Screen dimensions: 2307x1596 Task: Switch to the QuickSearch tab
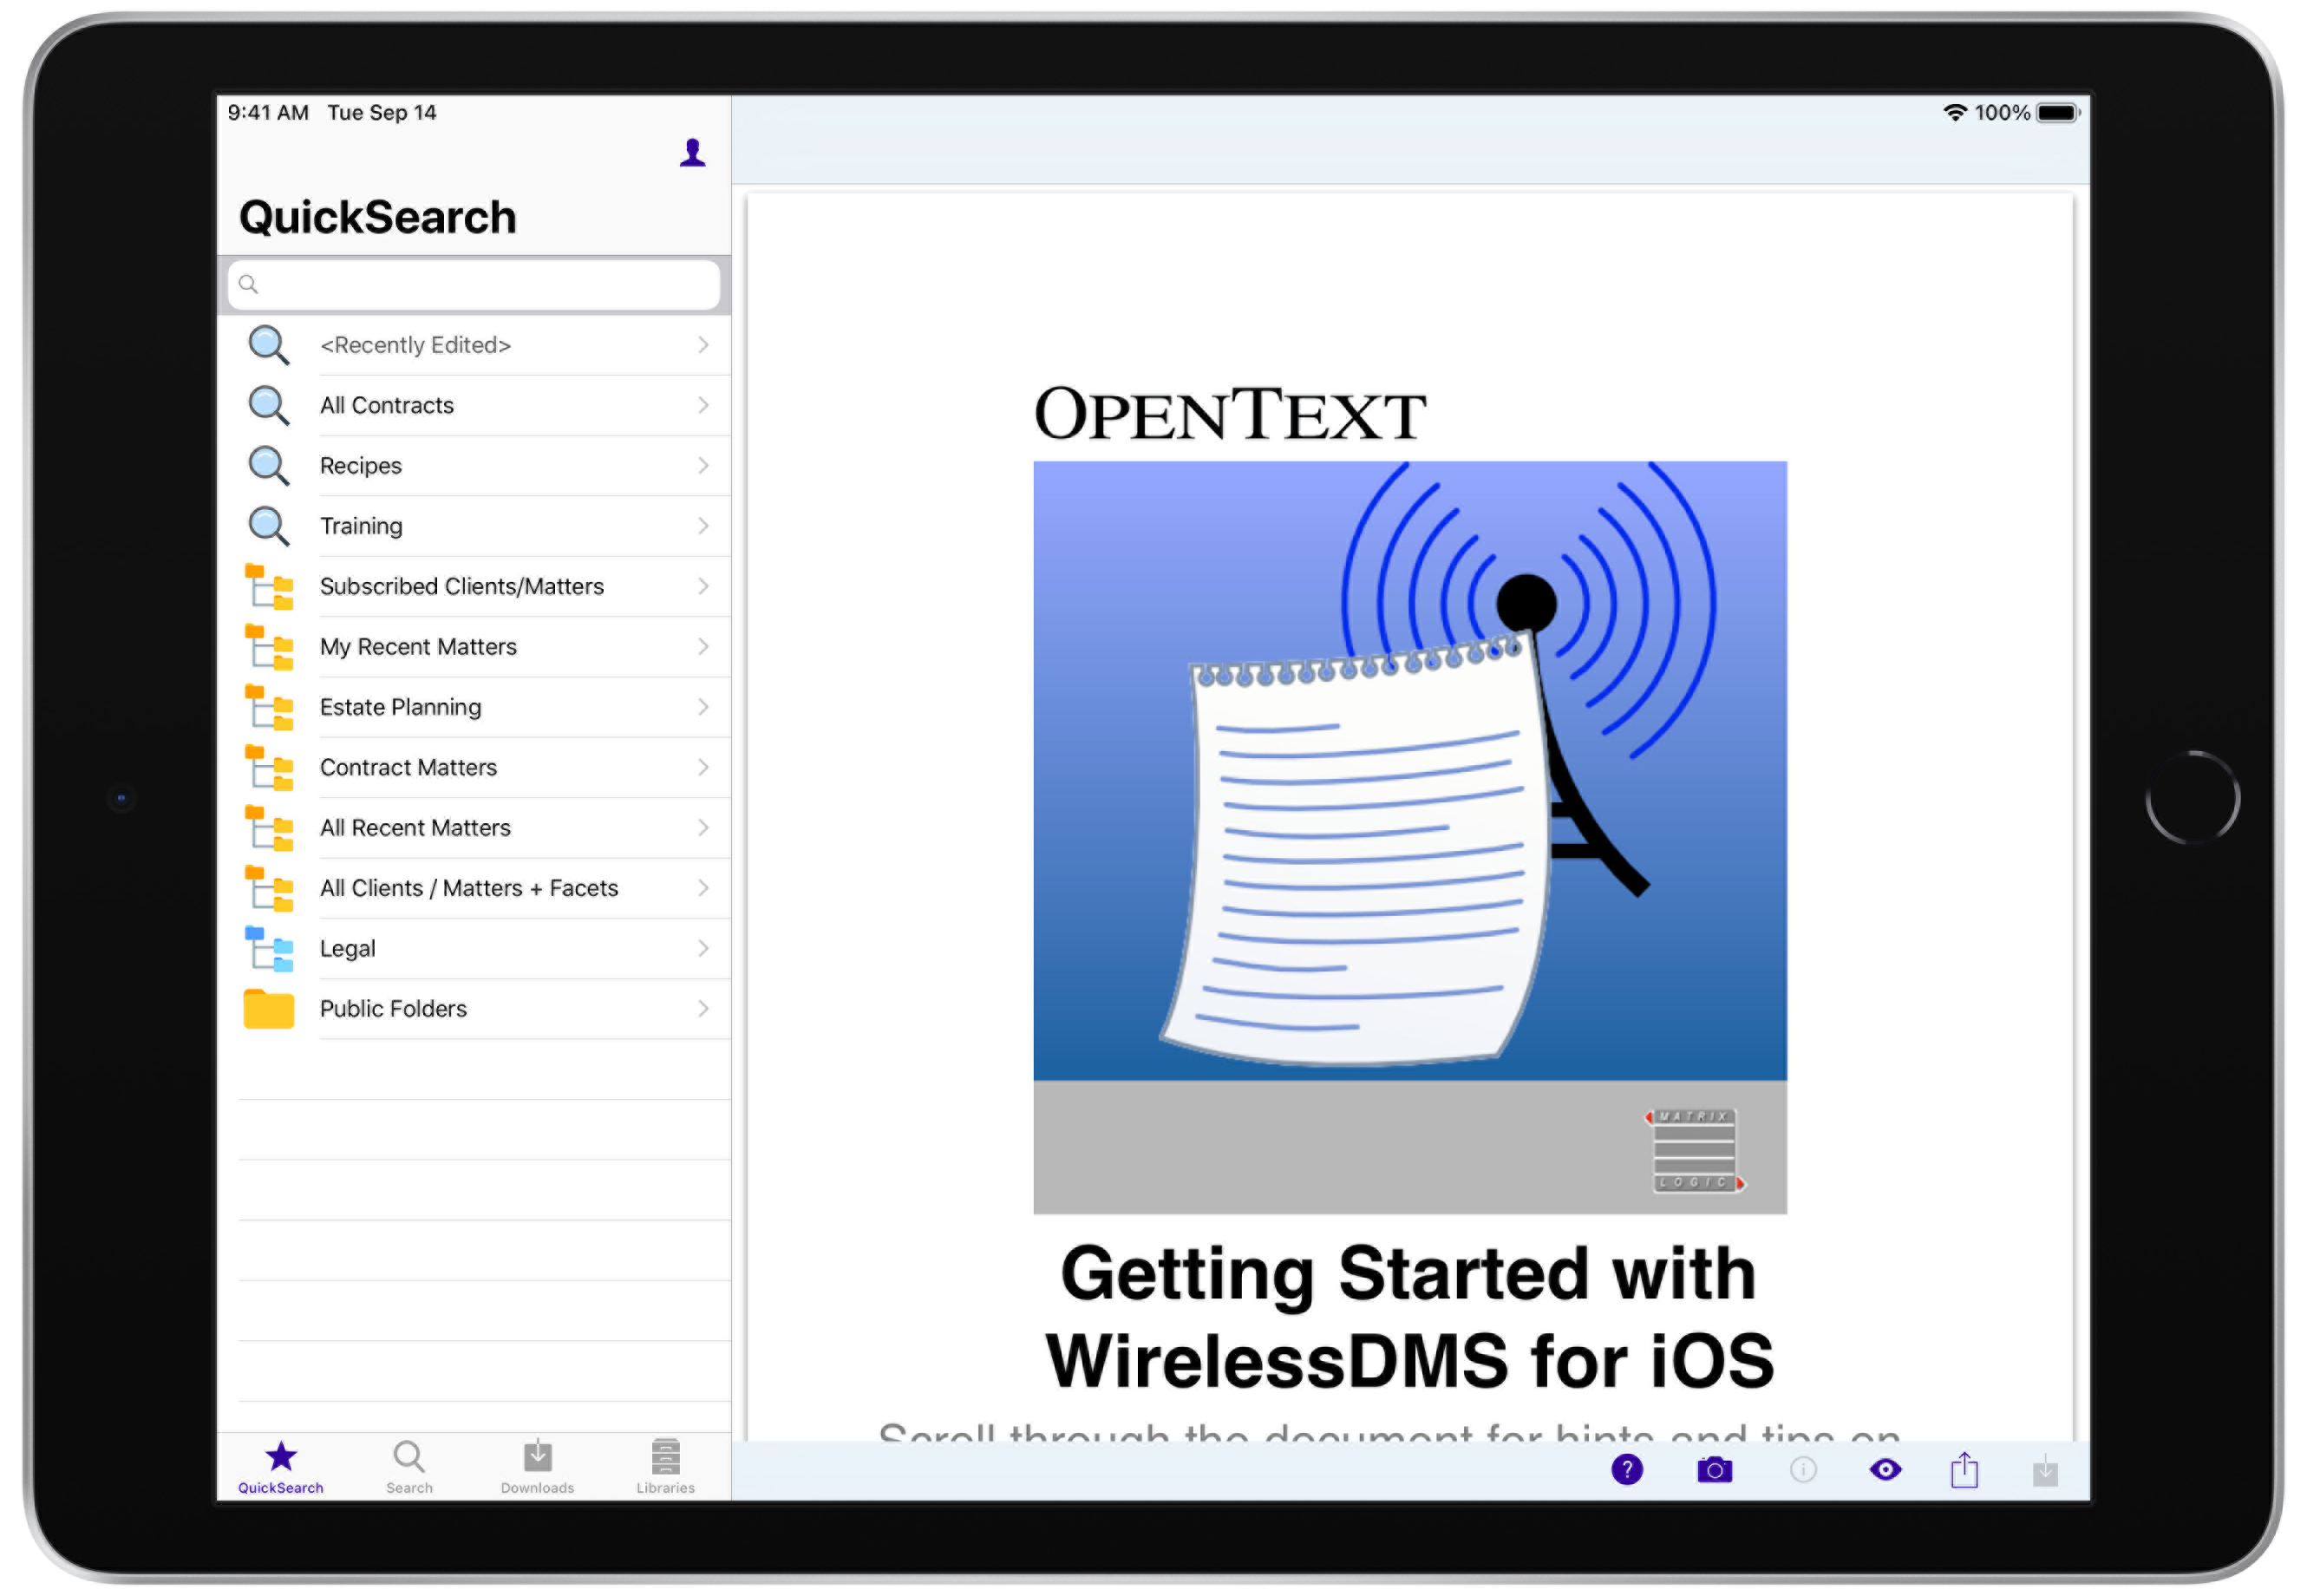281,1468
